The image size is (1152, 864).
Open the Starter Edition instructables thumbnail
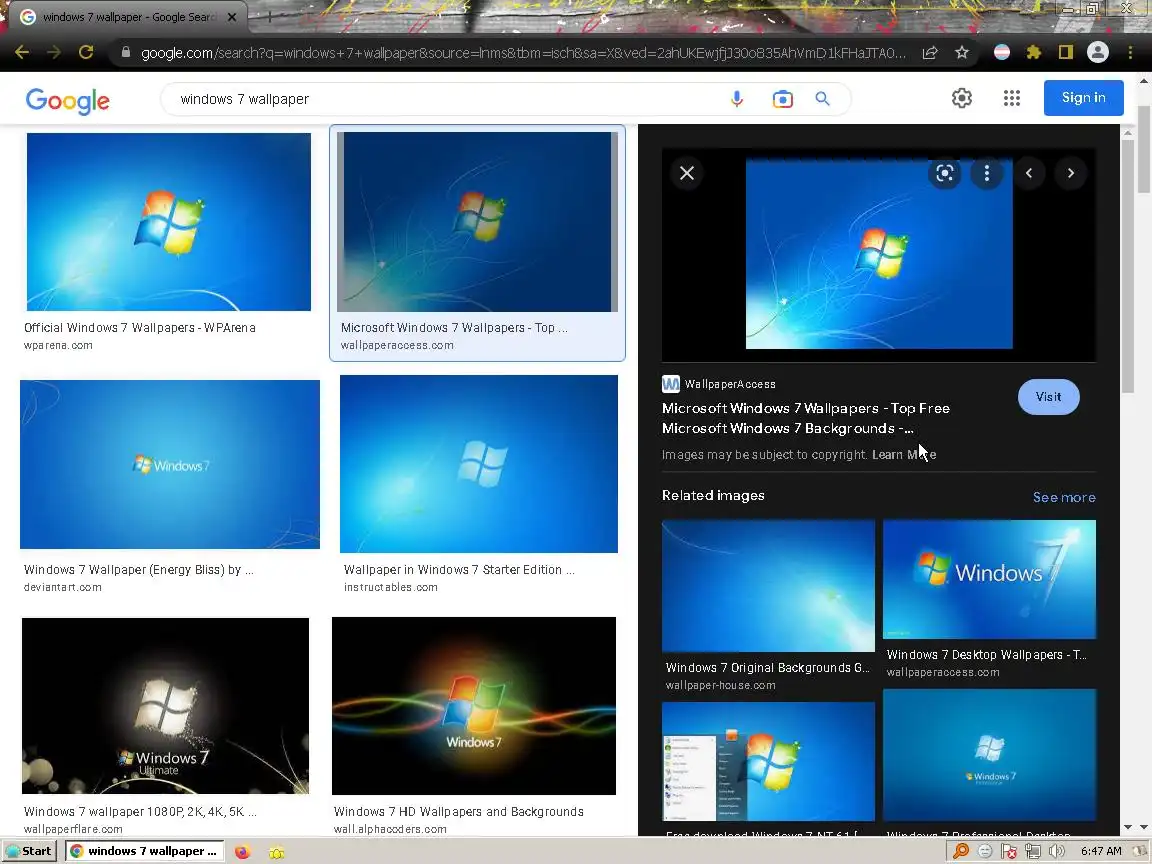tap(479, 464)
